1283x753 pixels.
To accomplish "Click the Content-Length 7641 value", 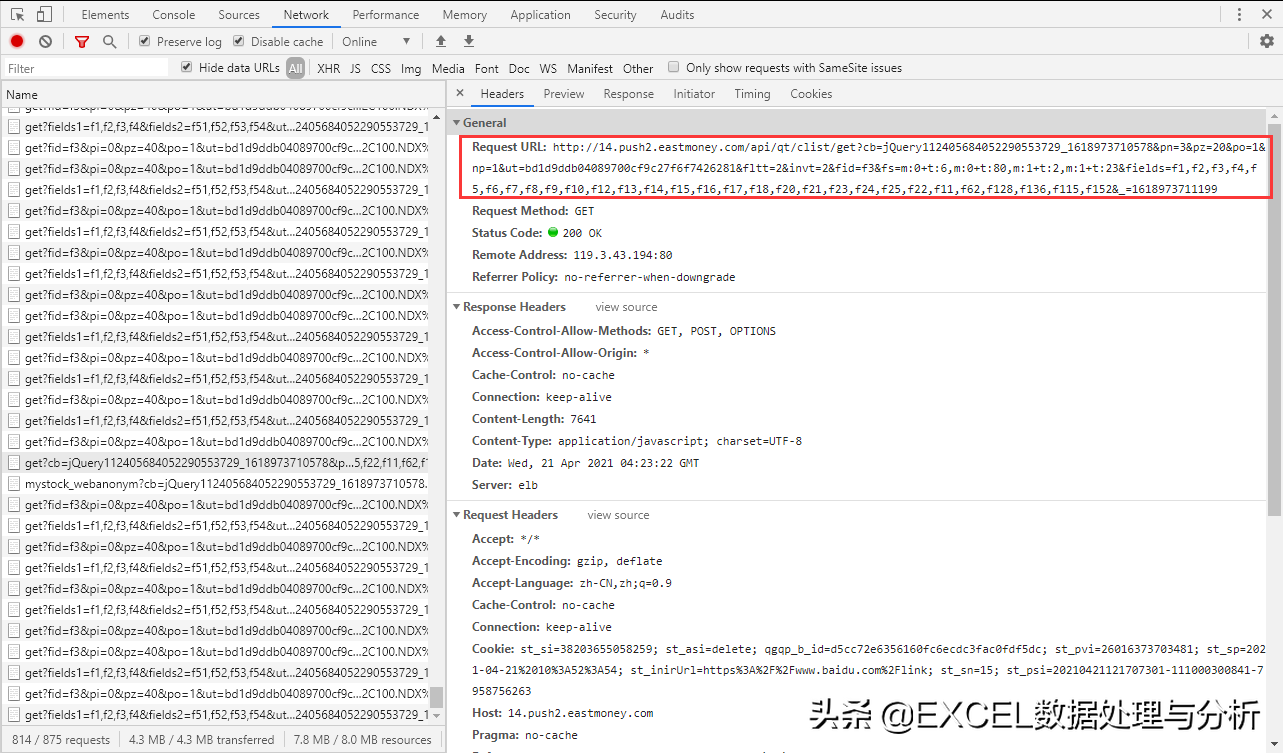I will 583,419.
